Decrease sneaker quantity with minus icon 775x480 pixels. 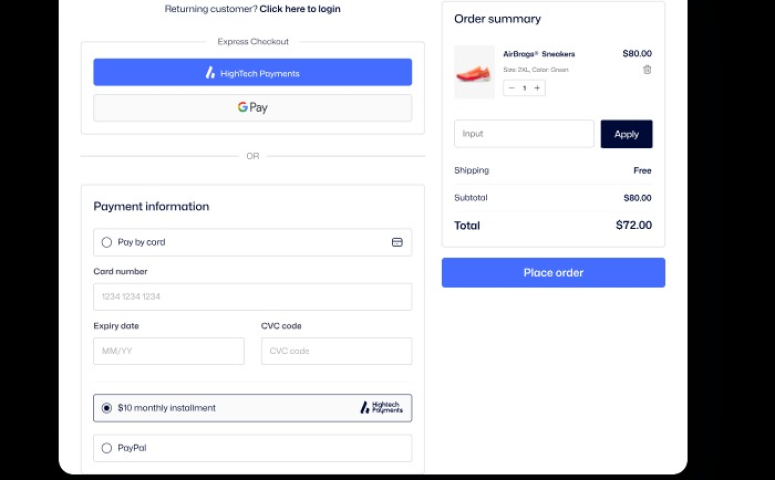click(x=512, y=88)
